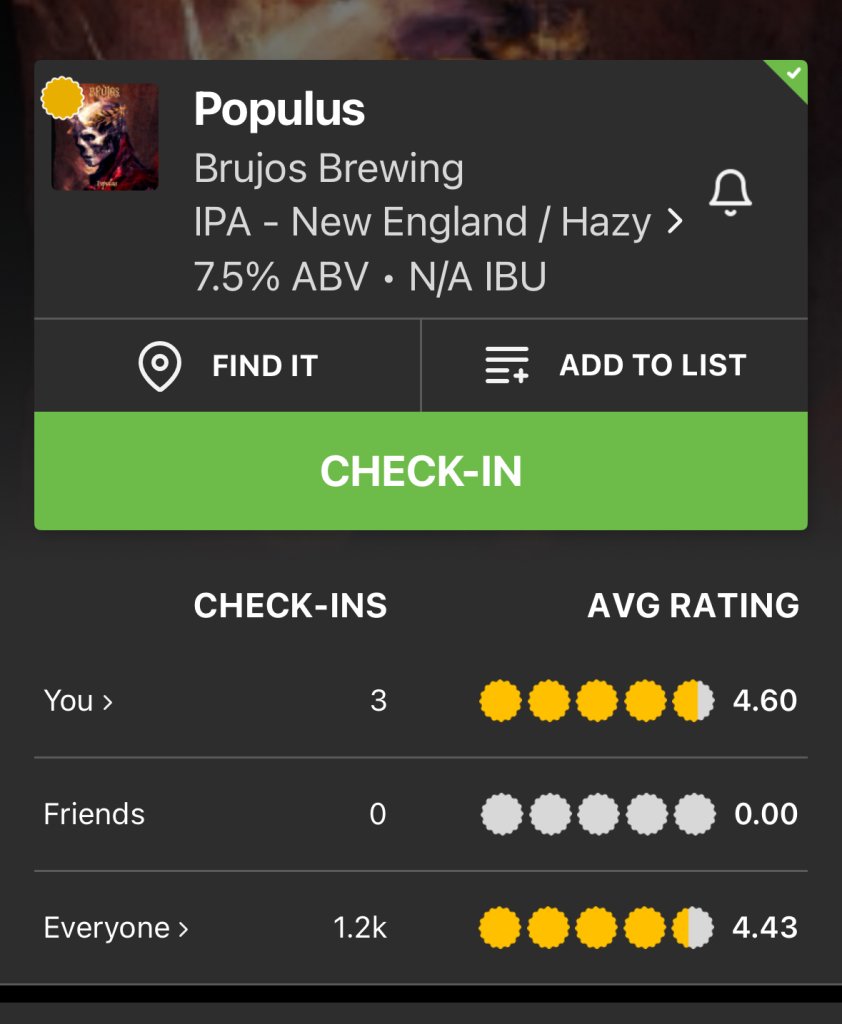Viewport: 842px width, 1024px height.
Task: Tap the notification bell icon
Action: tap(730, 193)
